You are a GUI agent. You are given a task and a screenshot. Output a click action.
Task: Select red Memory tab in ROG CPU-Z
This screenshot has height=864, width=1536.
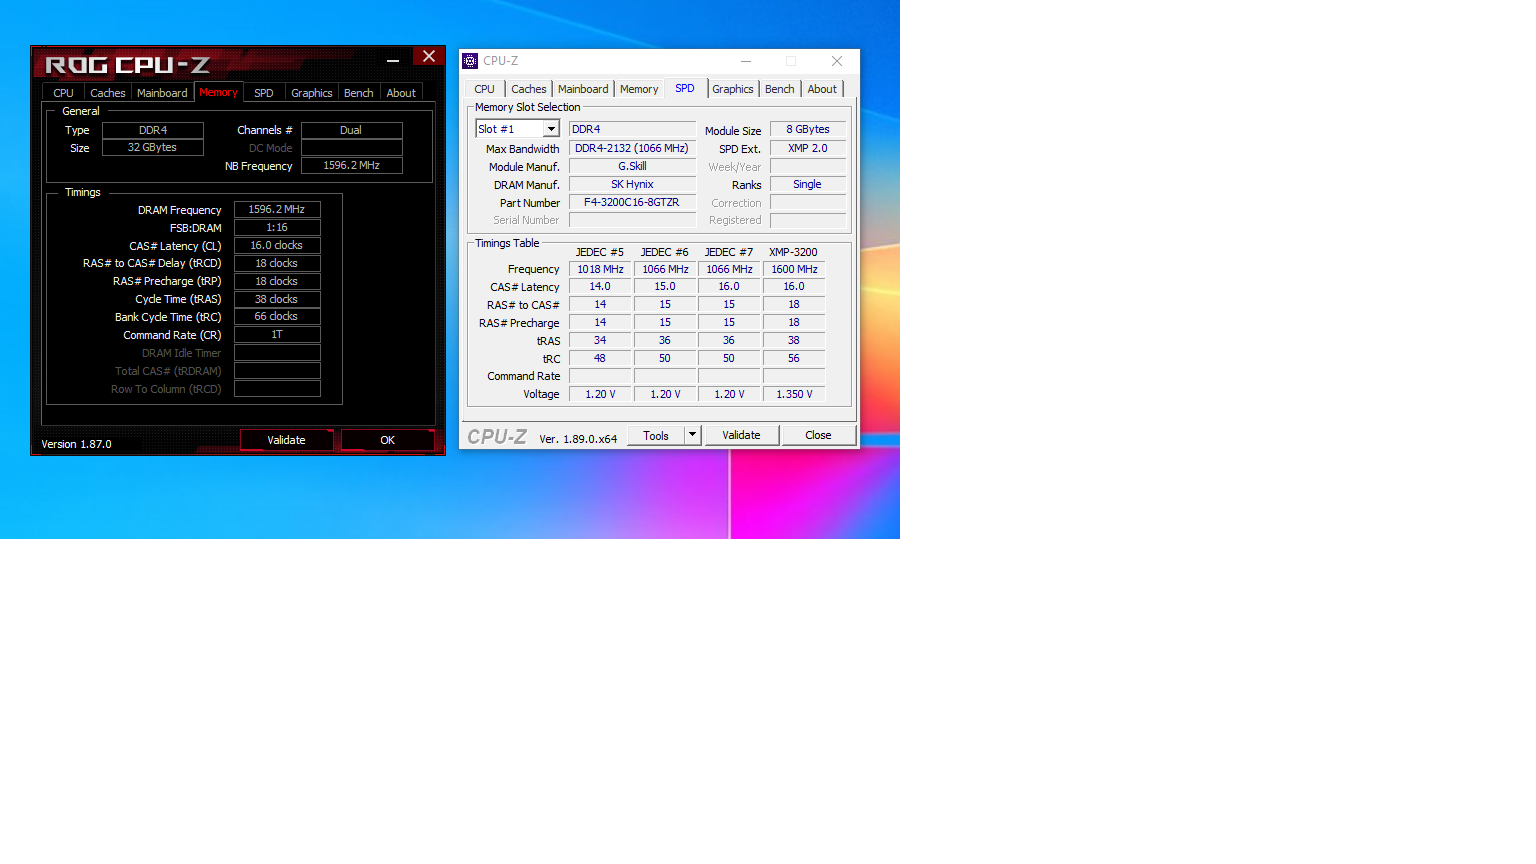218,92
